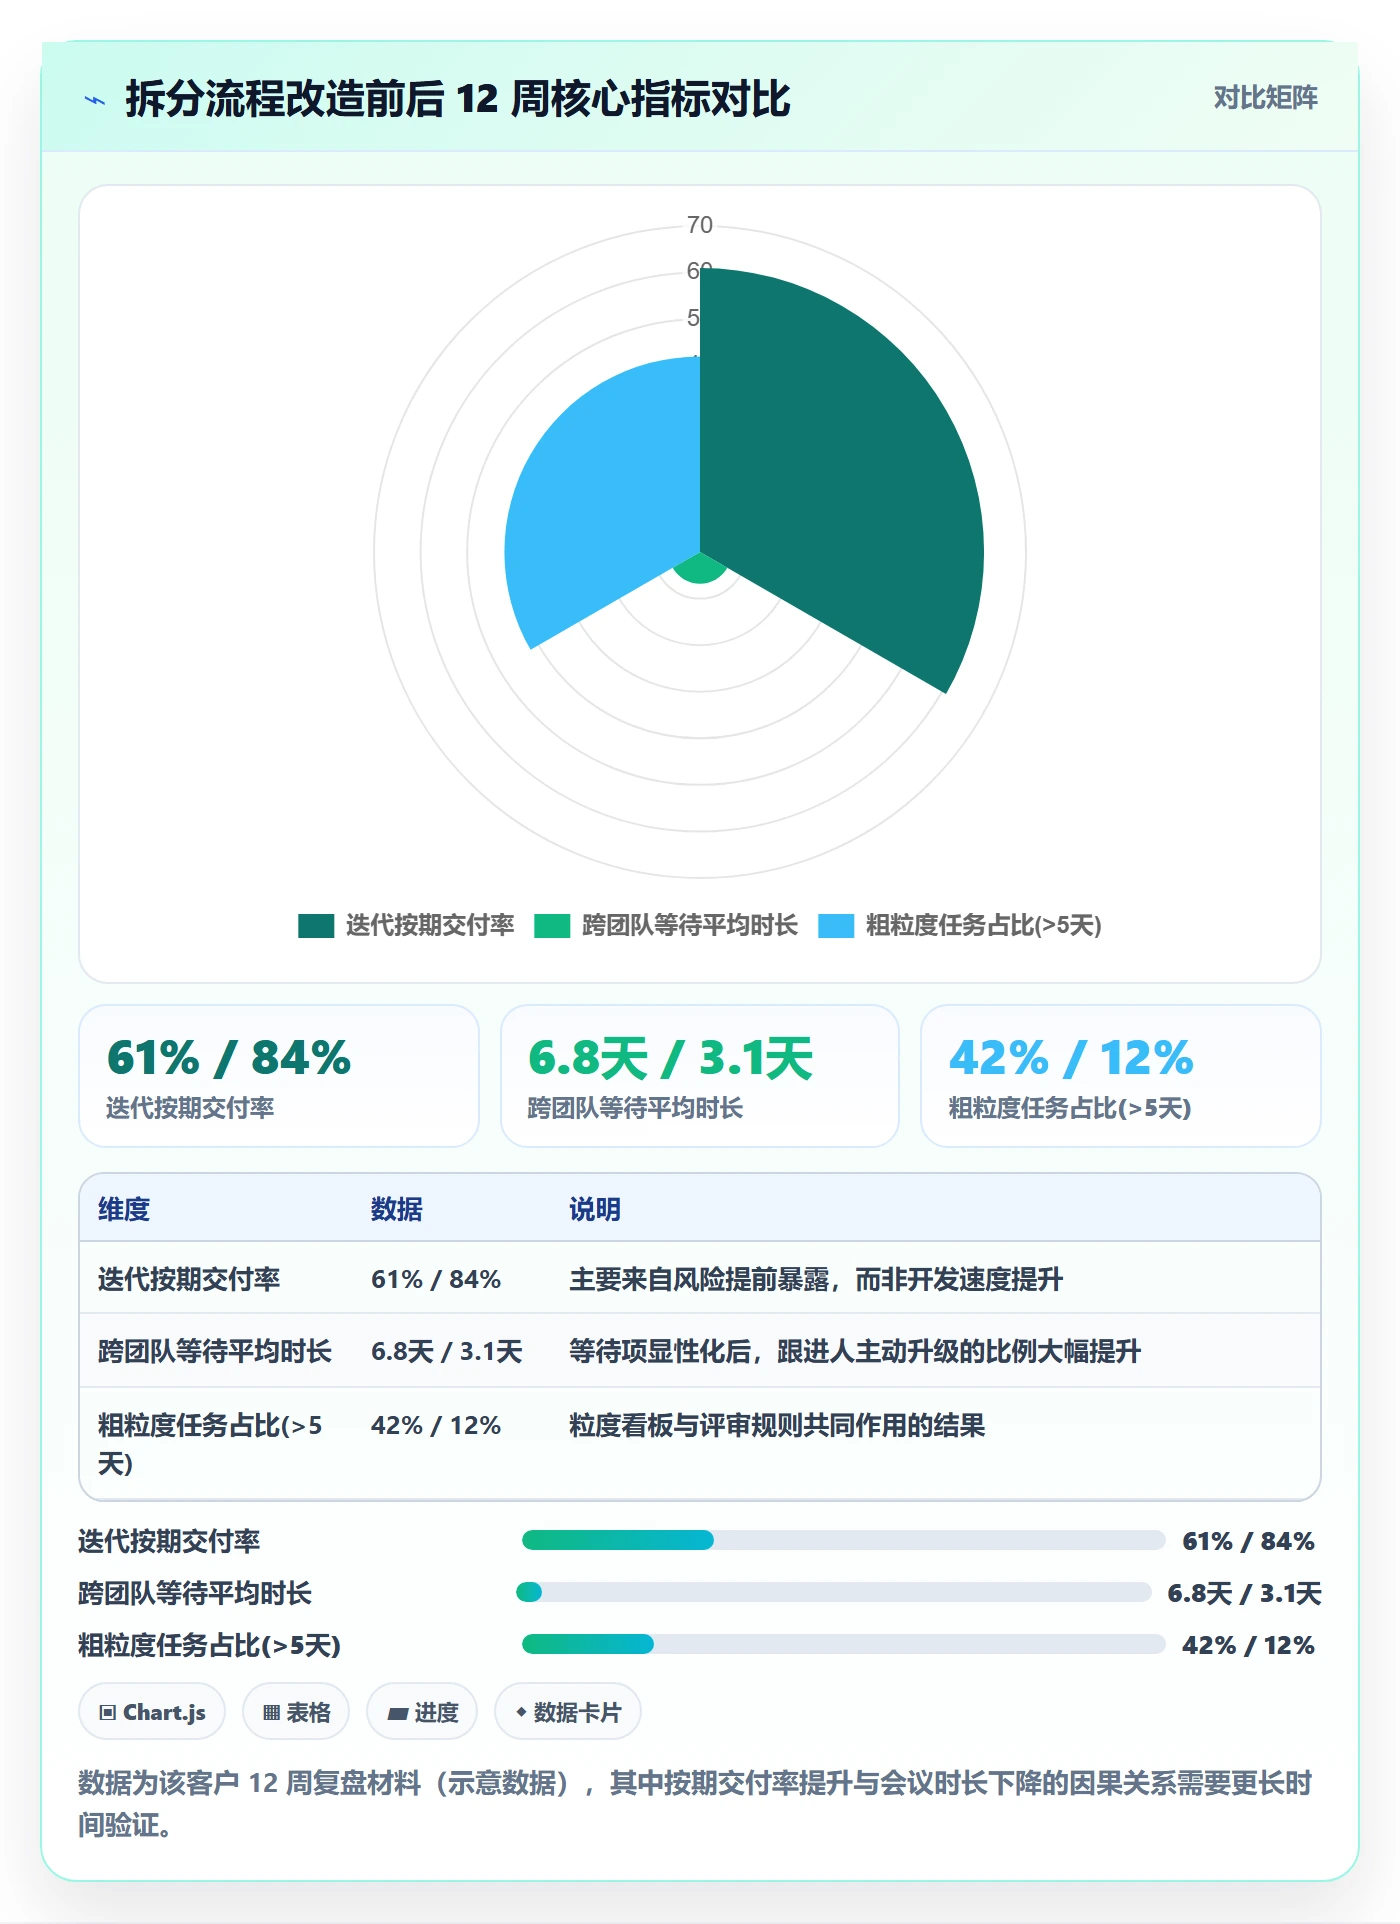Click the lightning icon beside the title
This screenshot has height=1924, width=1400.
tap(95, 100)
